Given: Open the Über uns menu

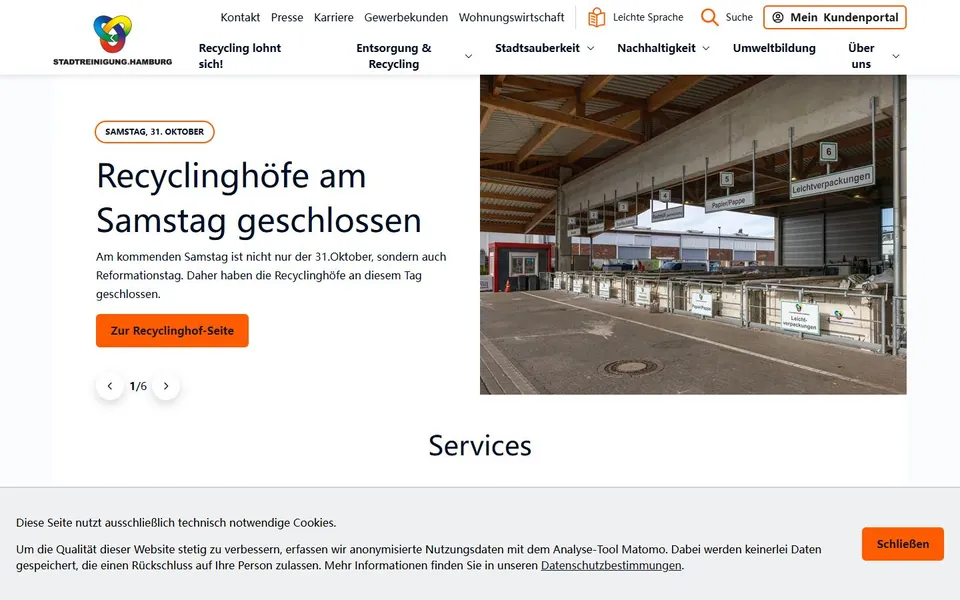Looking at the screenshot, I should 861,56.
